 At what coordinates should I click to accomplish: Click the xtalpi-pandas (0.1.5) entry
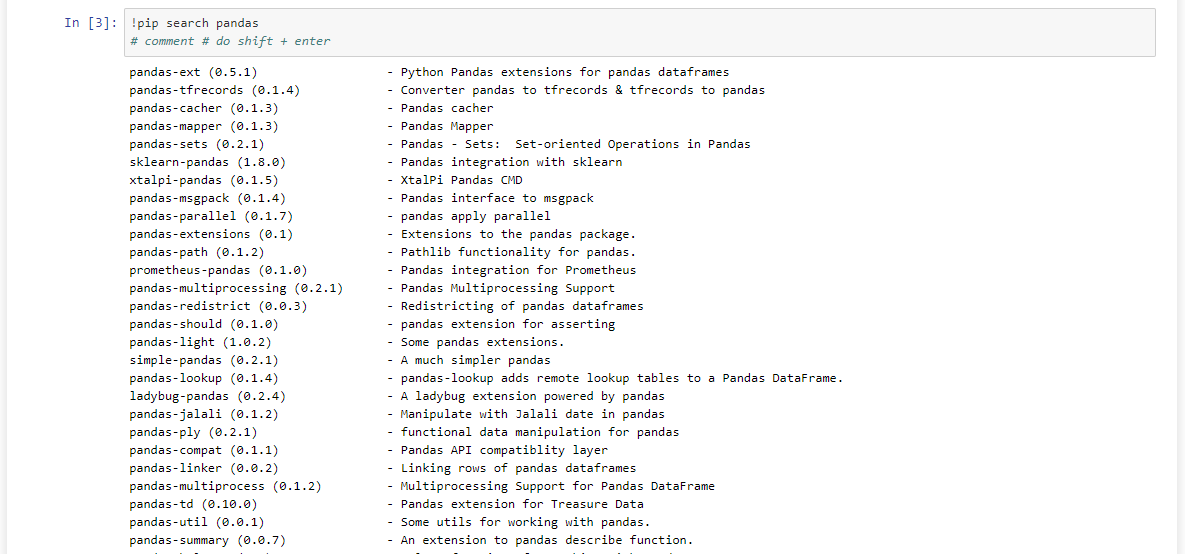tap(203, 180)
